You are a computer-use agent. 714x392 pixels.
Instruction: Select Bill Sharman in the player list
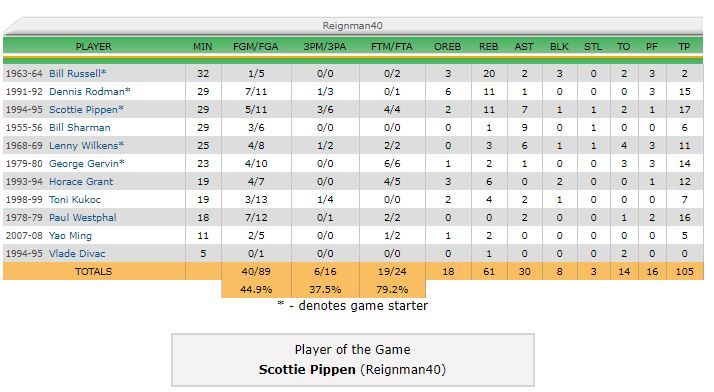[x=80, y=127]
